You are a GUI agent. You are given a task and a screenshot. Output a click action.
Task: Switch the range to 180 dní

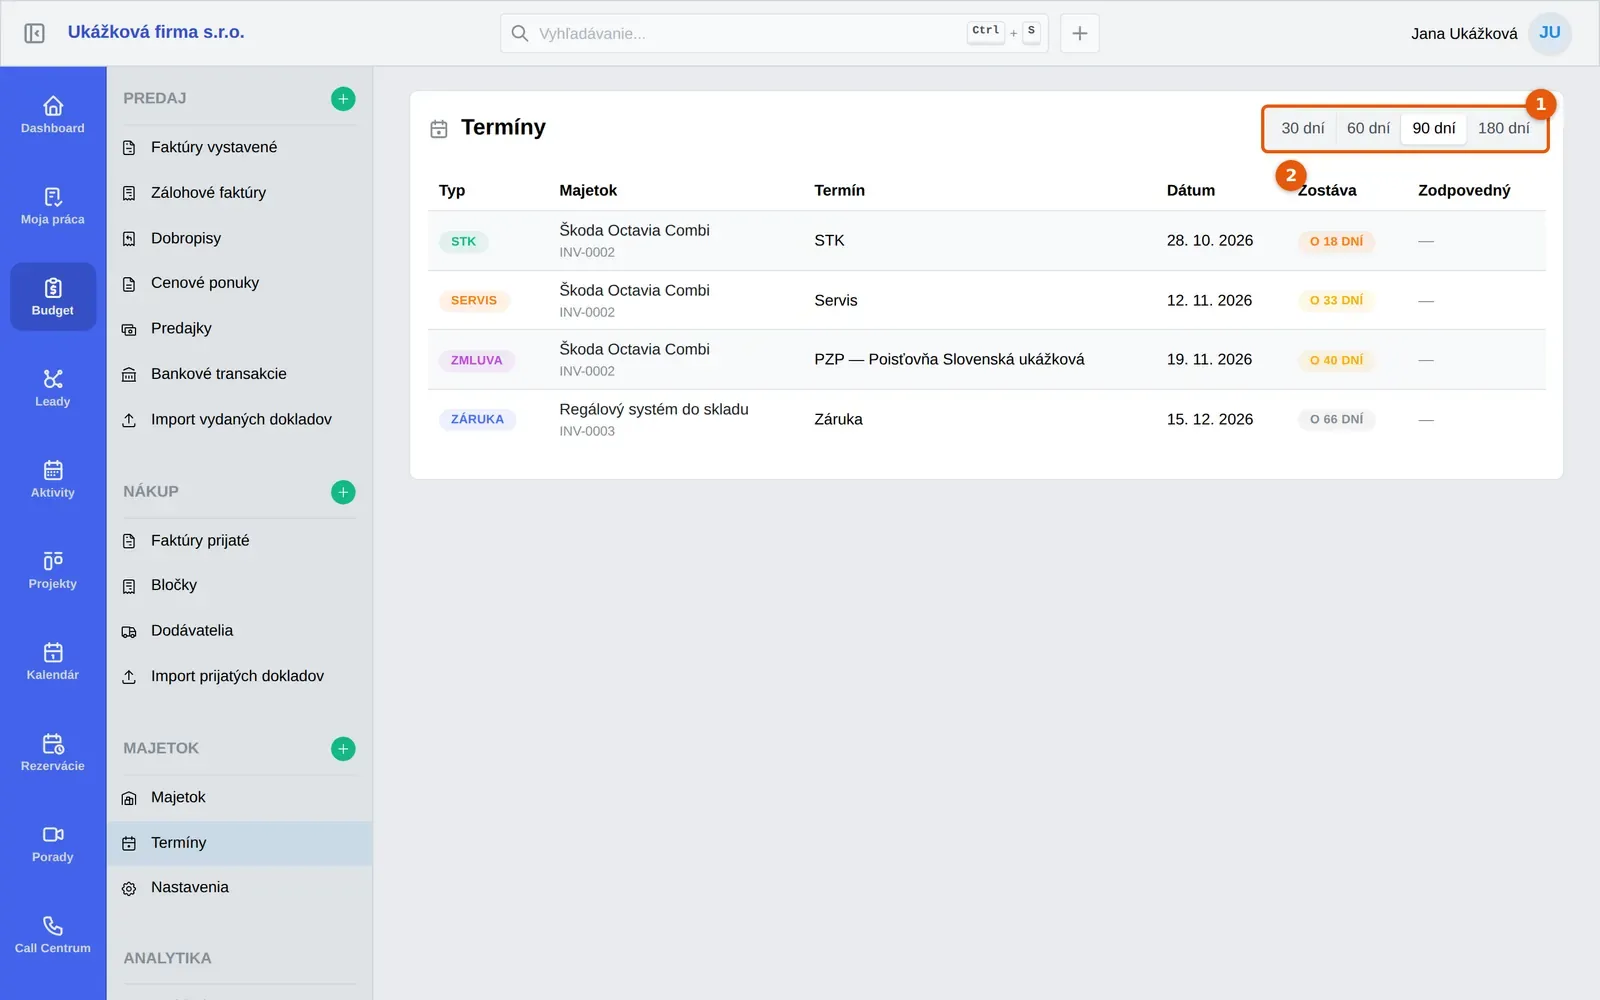[x=1504, y=128]
